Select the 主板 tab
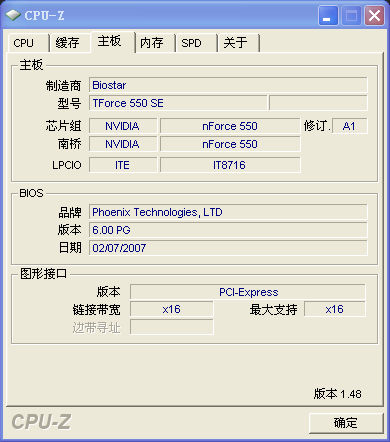Viewport: 390px width, 442px height. (x=113, y=42)
